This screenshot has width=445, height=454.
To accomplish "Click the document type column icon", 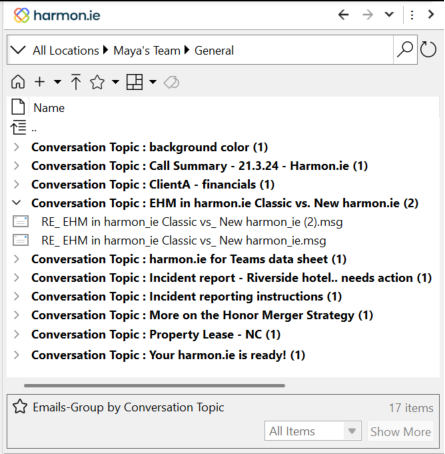I will tap(18, 107).
